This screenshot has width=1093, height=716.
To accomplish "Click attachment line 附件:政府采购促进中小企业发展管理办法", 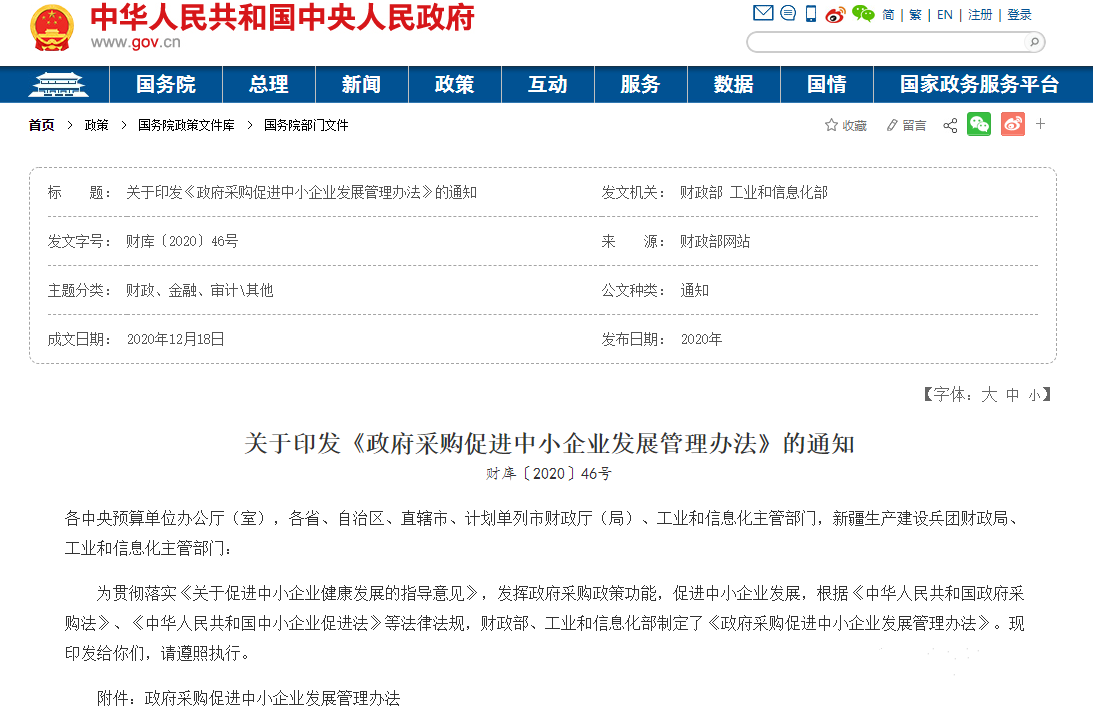I will pos(249,699).
